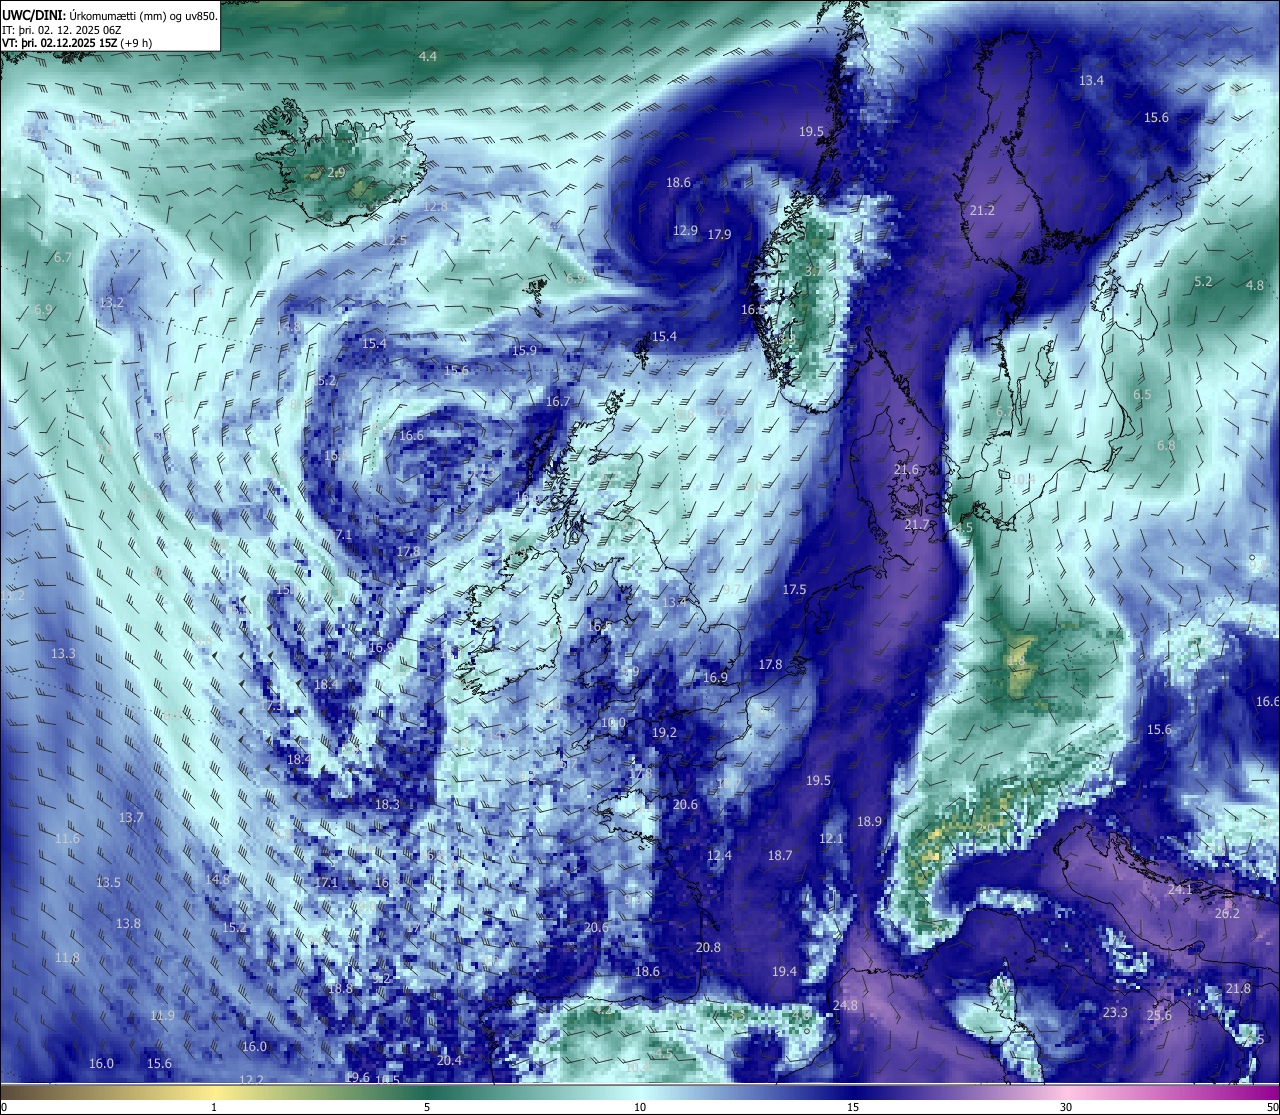Click the 13.2 value label

[111, 302]
